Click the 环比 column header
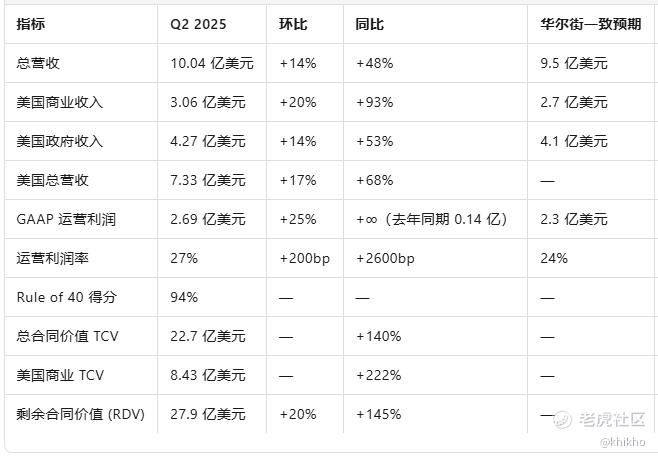This screenshot has height=457, width=658. (x=293, y=23)
